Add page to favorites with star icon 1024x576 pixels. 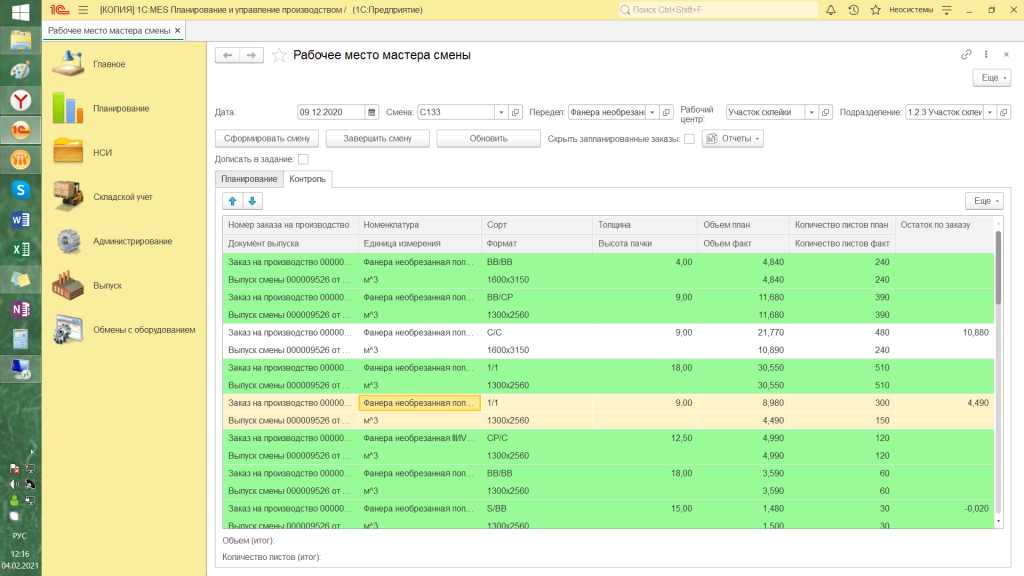(x=279, y=56)
